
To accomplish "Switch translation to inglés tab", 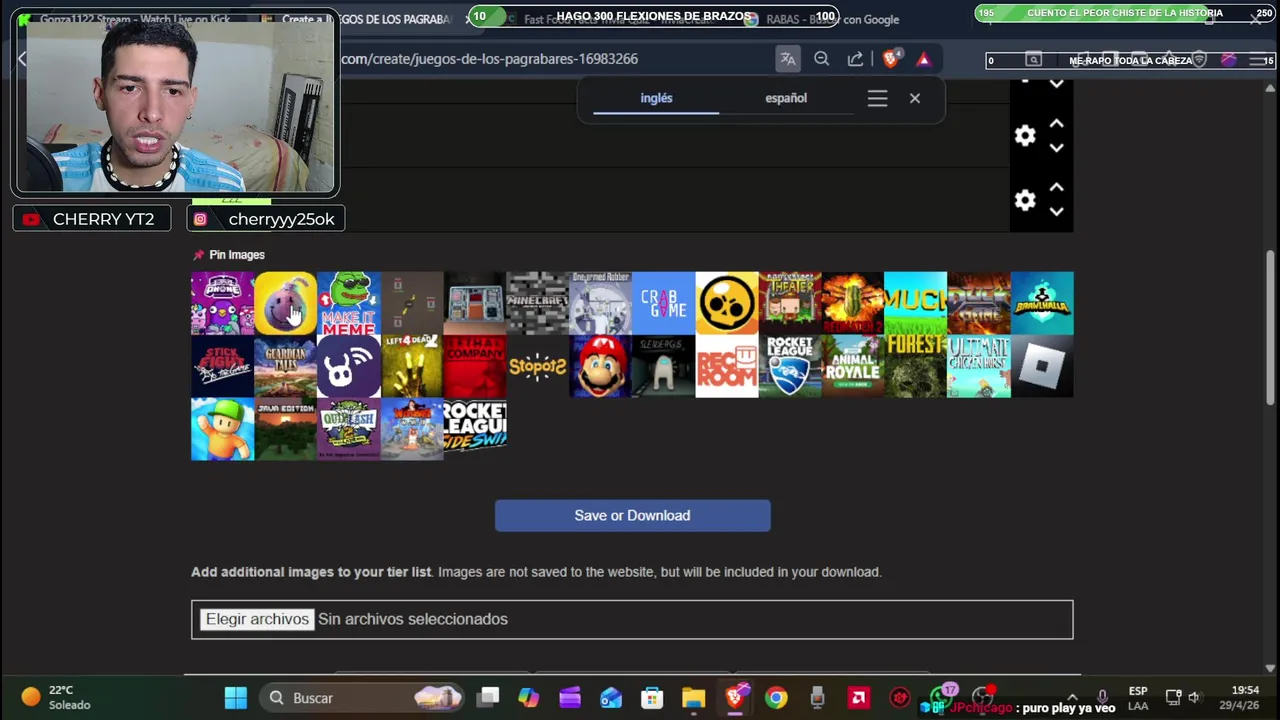I will pos(656,98).
